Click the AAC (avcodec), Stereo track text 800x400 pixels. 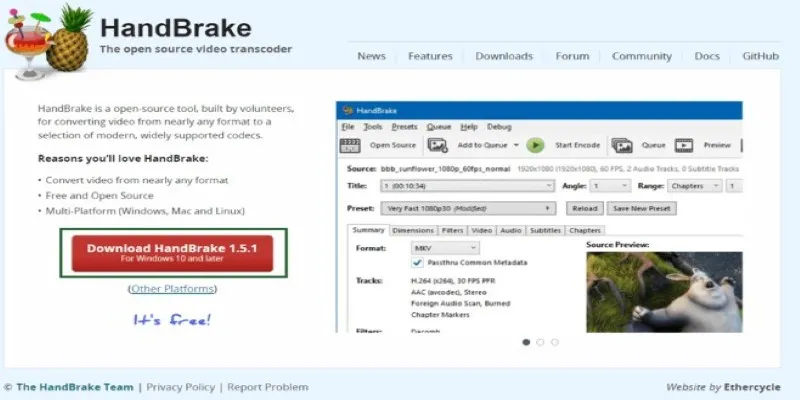tap(448, 292)
